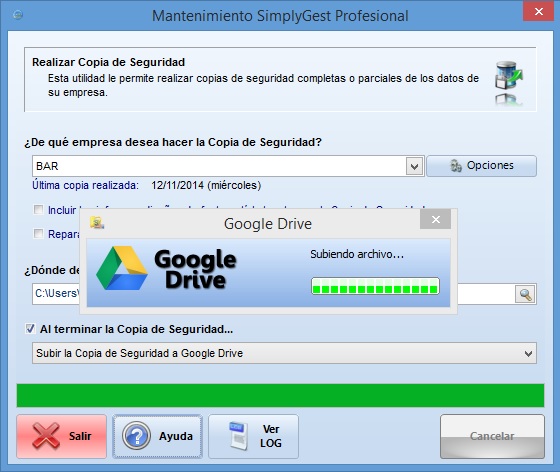Click the 'Realizar Copia de Seguridad' heading

[109, 62]
